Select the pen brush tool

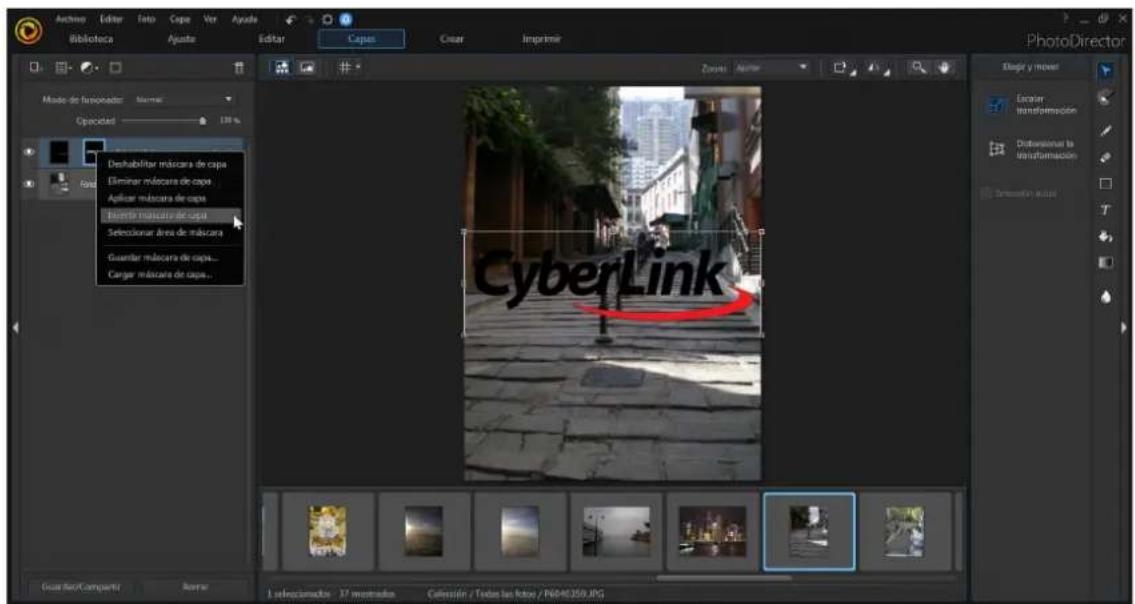point(1106,131)
